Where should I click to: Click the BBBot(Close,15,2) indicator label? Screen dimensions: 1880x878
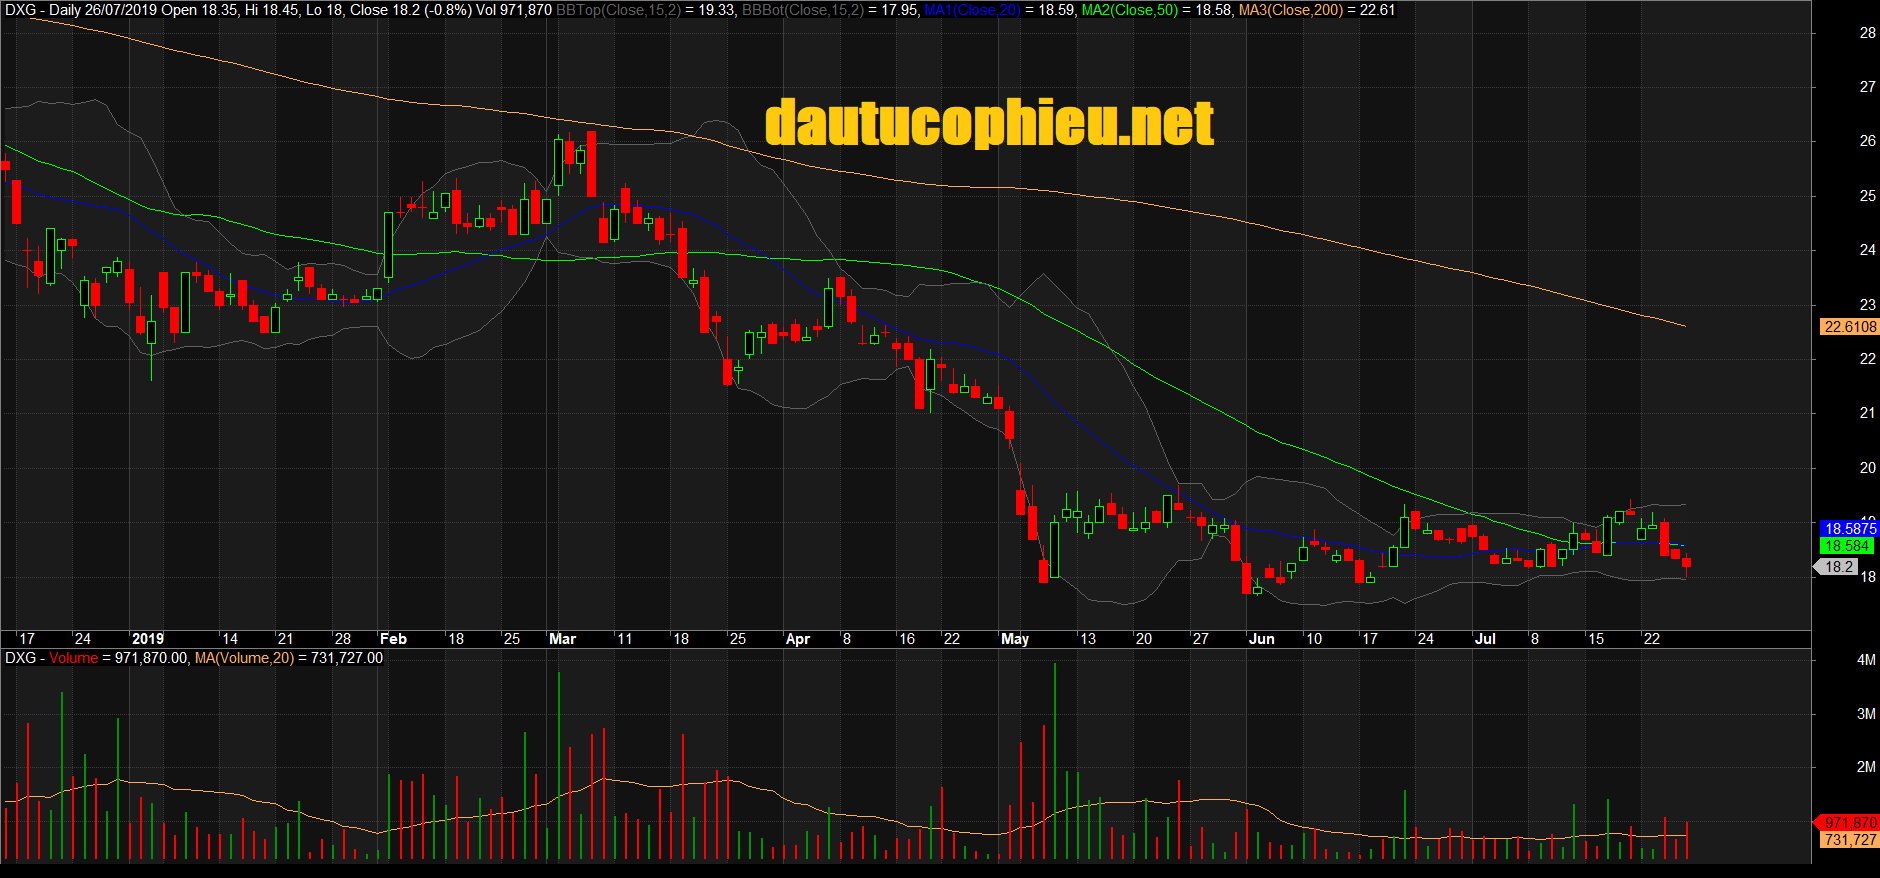point(803,10)
